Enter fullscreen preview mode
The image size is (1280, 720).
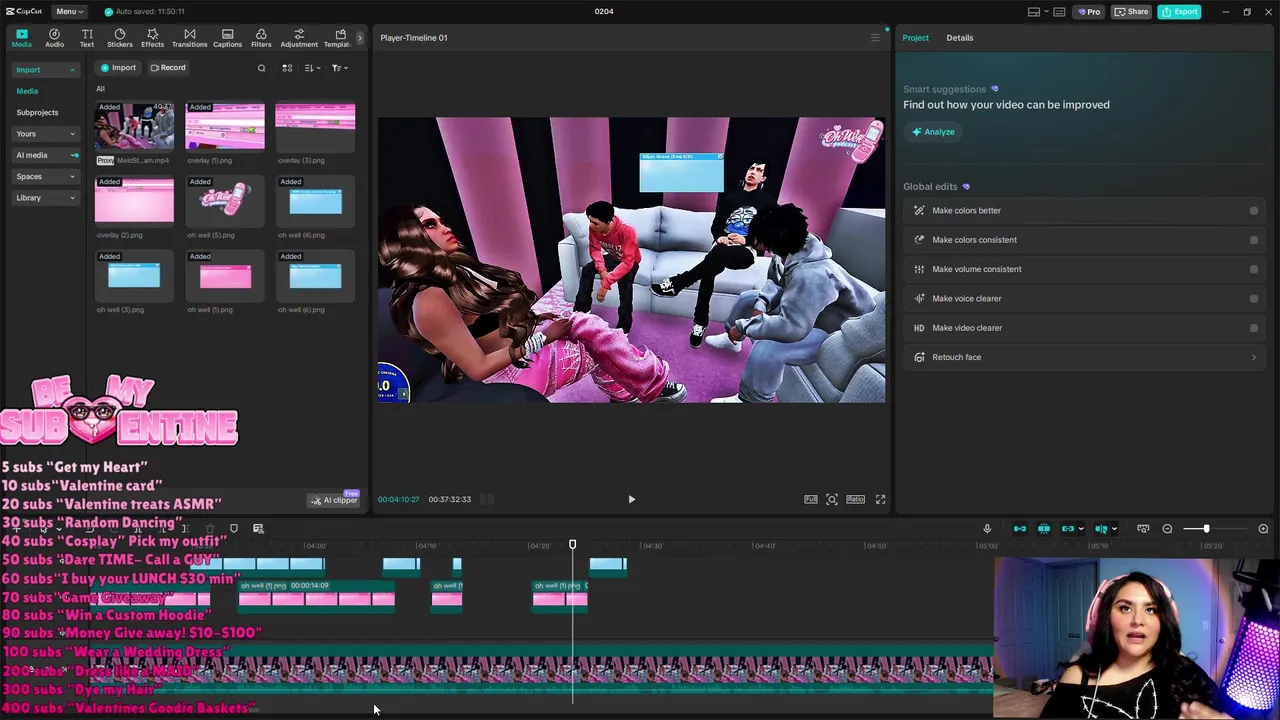click(x=880, y=499)
